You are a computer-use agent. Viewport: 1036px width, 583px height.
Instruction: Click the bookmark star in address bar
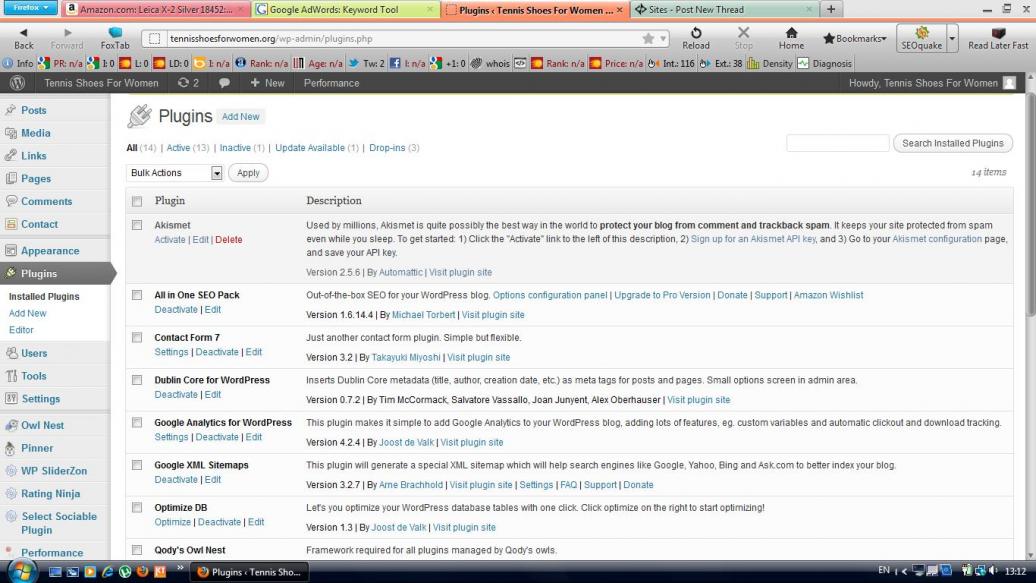tap(648, 39)
